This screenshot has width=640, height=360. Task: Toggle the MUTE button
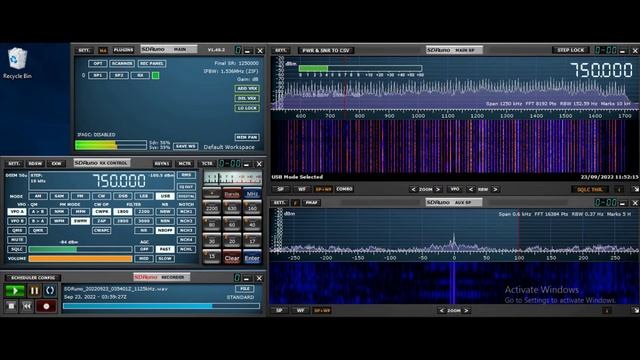coord(17,240)
